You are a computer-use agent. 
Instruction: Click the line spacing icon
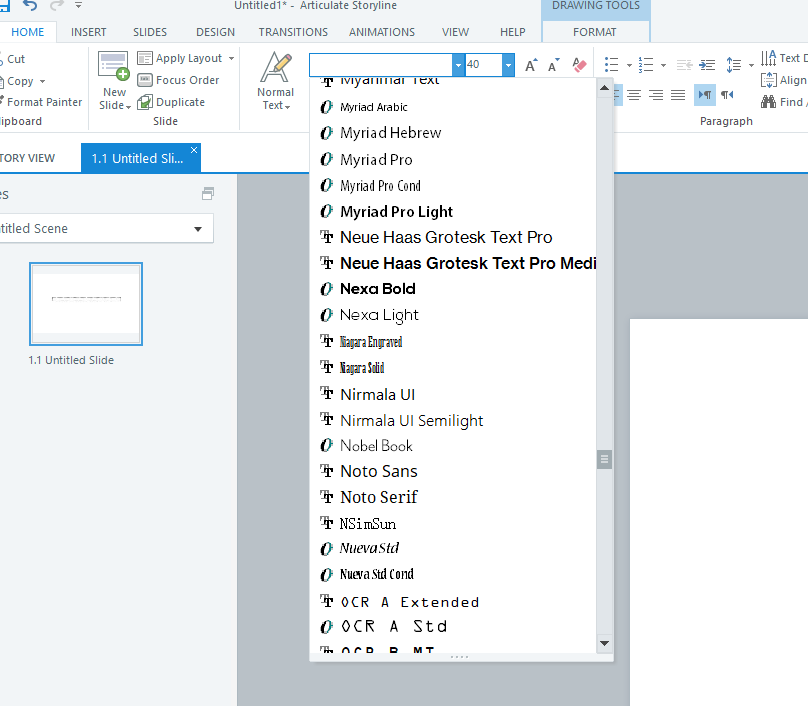(x=733, y=65)
